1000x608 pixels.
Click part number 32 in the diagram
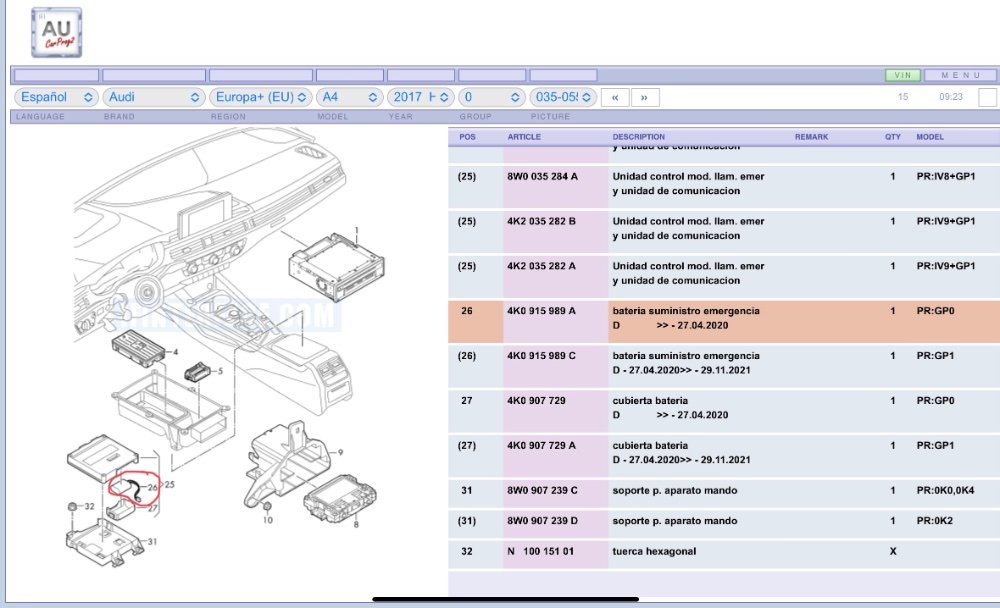click(89, 507)
